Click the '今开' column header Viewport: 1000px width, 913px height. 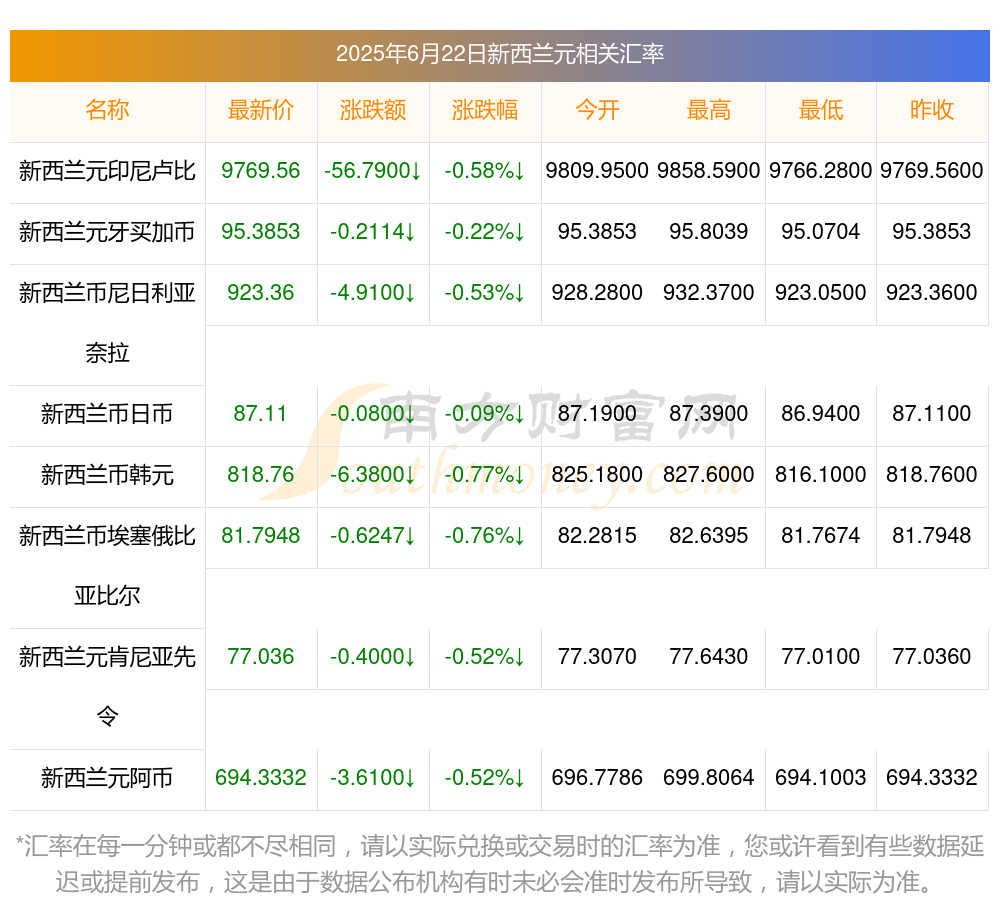coord(597,110)
